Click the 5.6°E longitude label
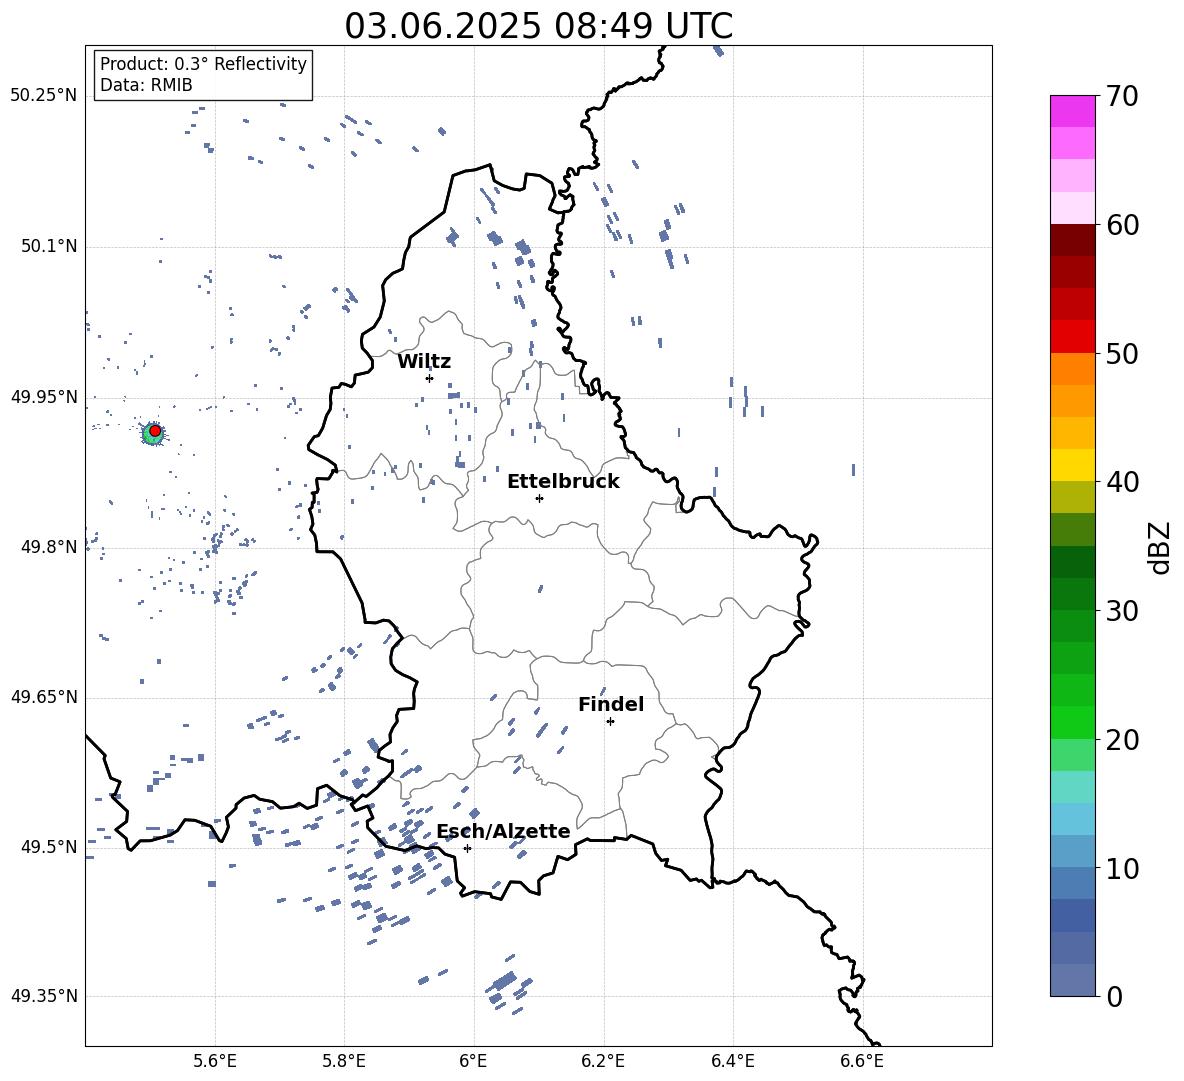Screen dimensions: 1184x1081 (215, 1062)
